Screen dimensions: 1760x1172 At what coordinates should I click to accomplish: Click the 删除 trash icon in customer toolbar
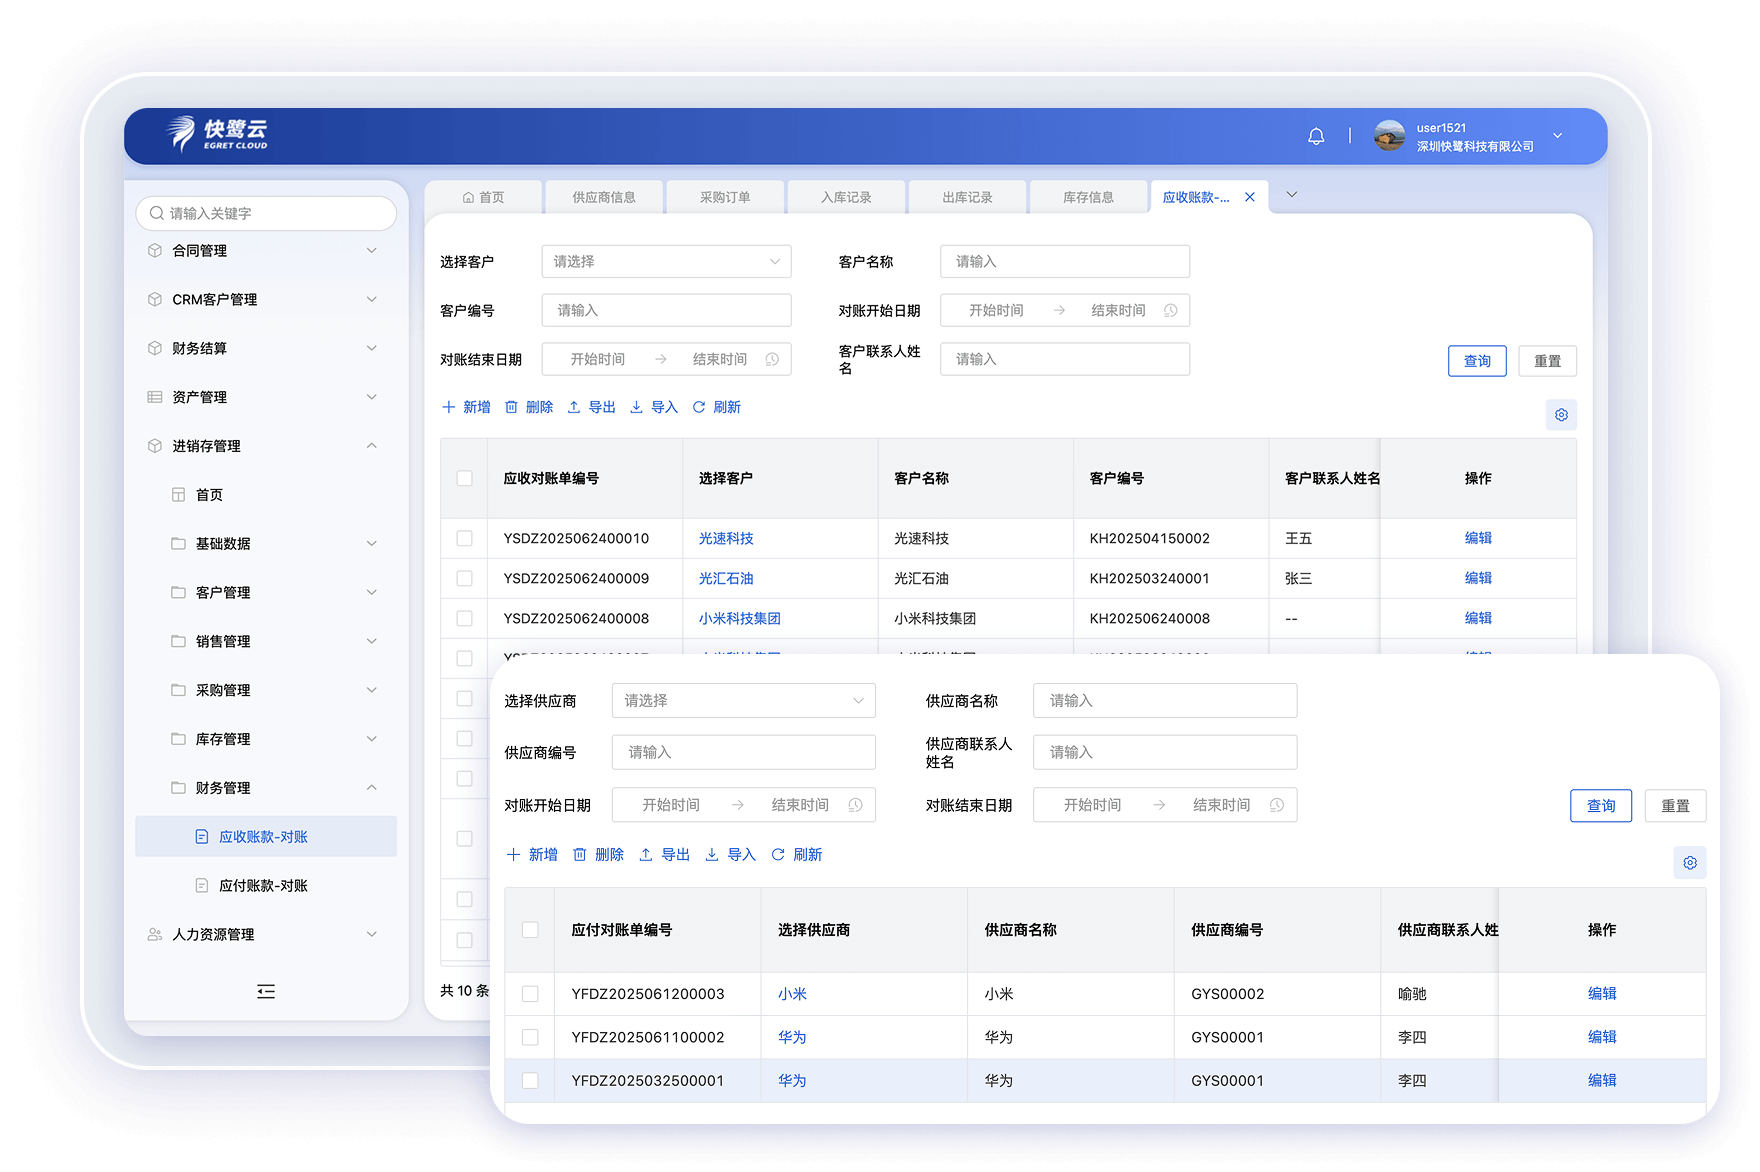(511, 407)
